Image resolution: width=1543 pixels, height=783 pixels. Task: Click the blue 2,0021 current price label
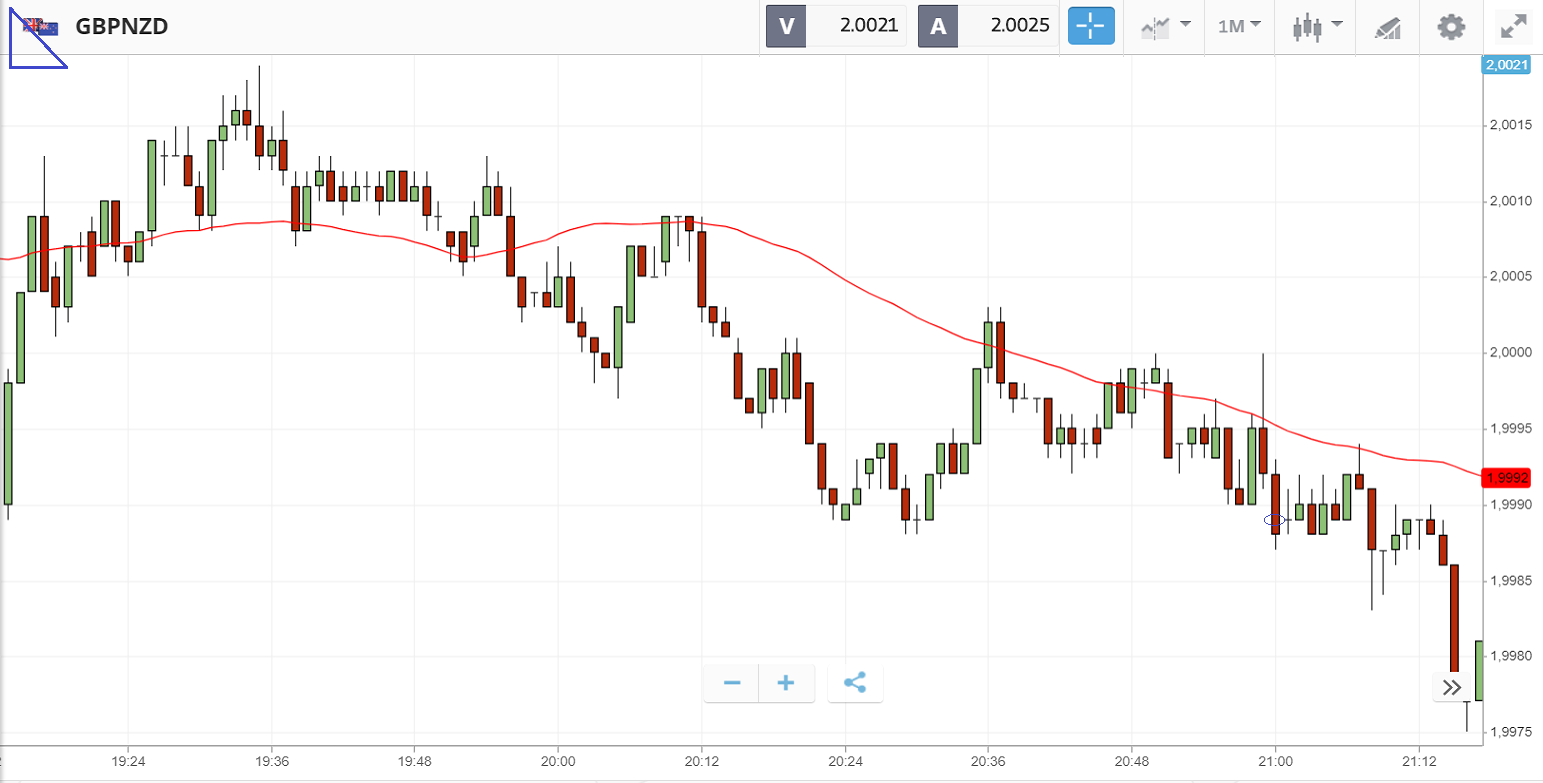pos(1506,65)
